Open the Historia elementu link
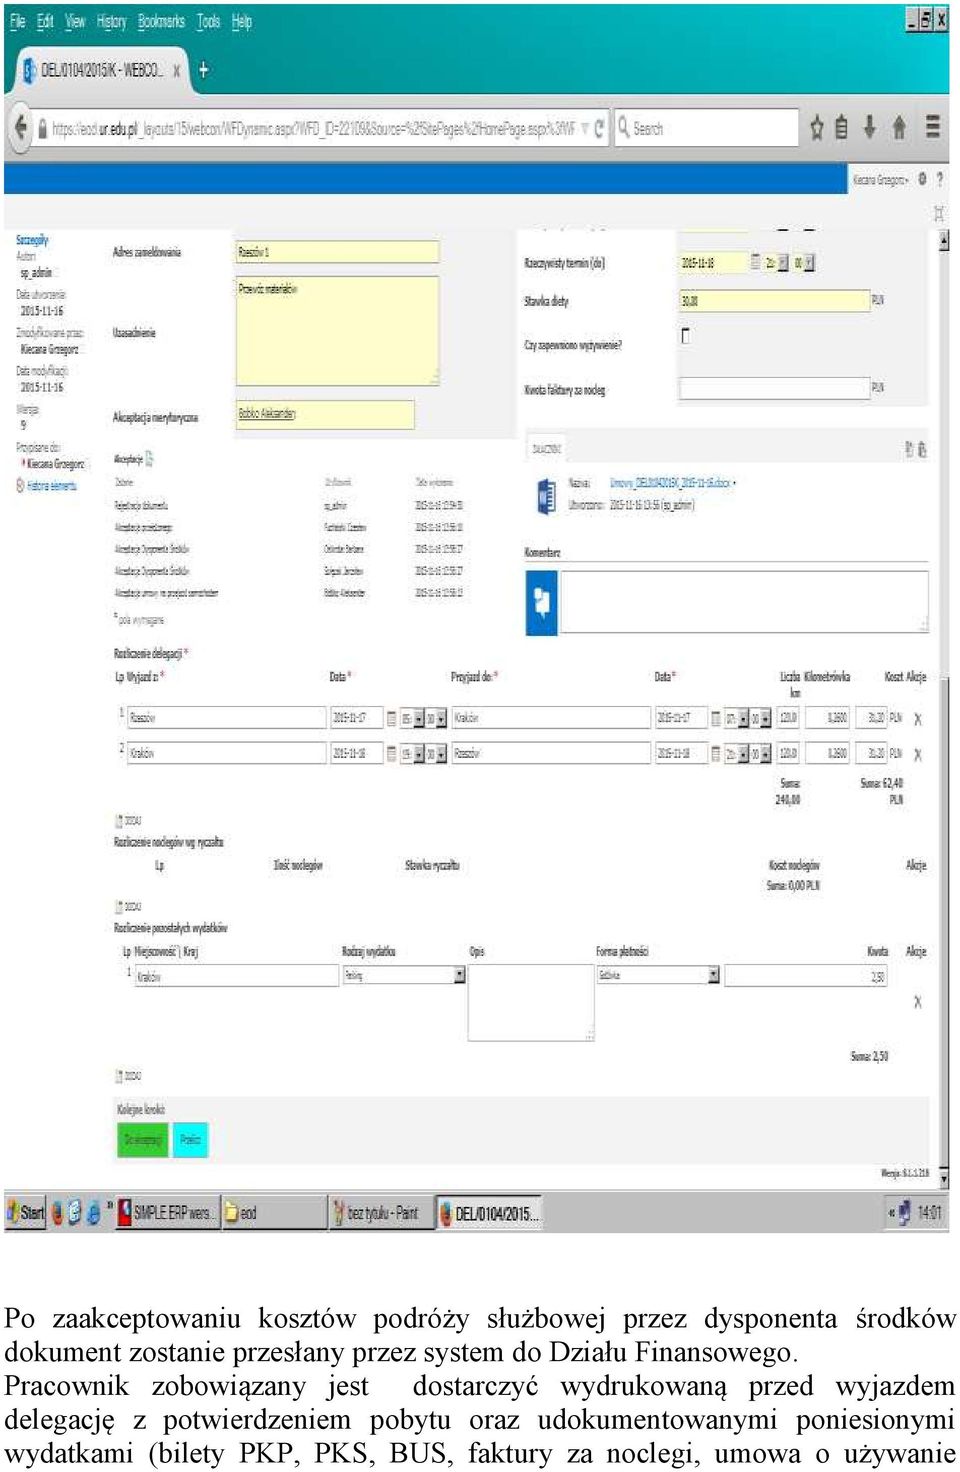The width and height of the screenshot is (960, 1472). coord(51,486)
